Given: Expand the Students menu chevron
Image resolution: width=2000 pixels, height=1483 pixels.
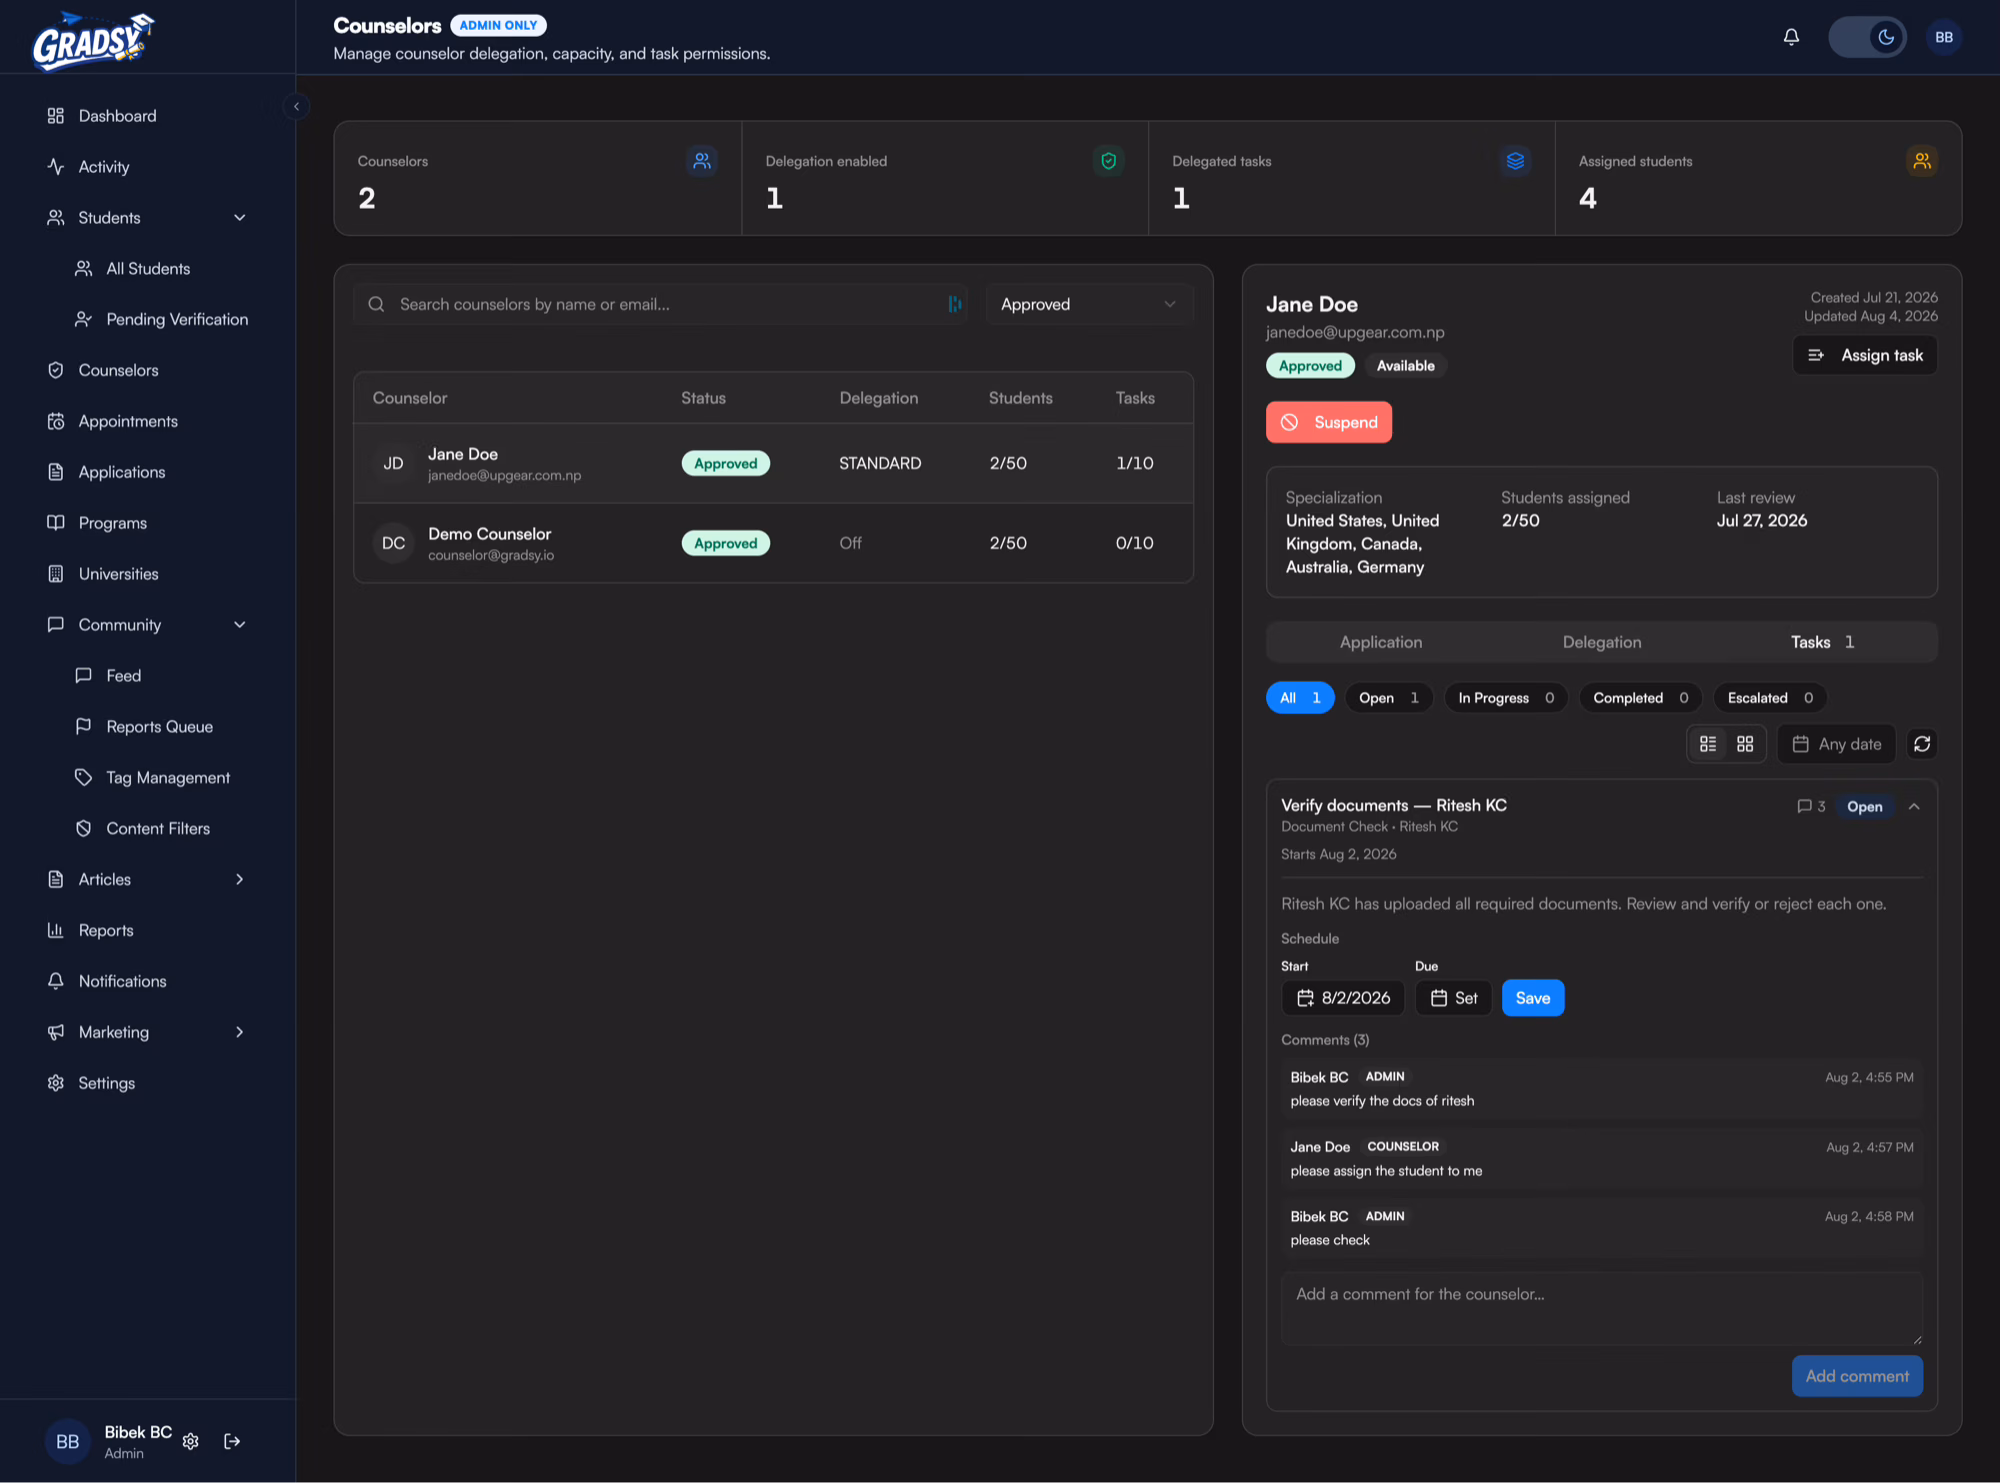Looking at the screenshot, I should tap(240, 217).
